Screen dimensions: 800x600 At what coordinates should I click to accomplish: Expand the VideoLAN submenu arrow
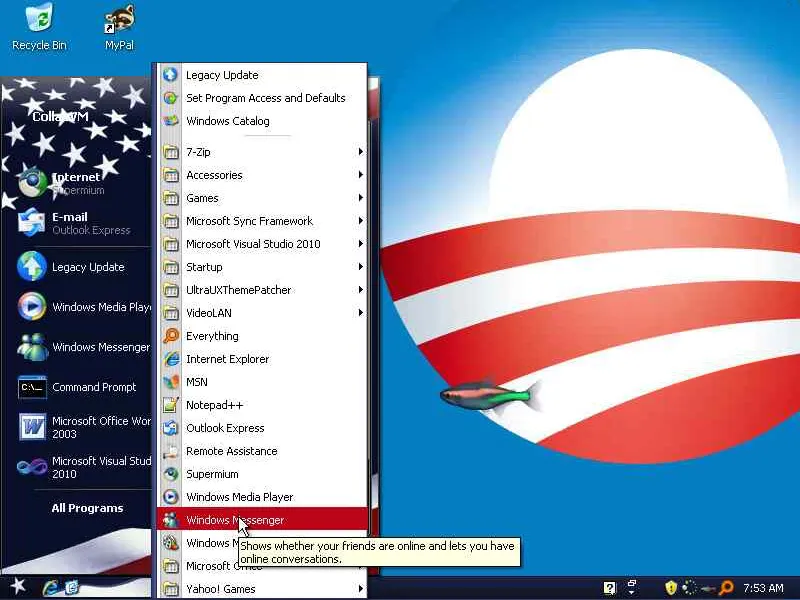(360, 312)
